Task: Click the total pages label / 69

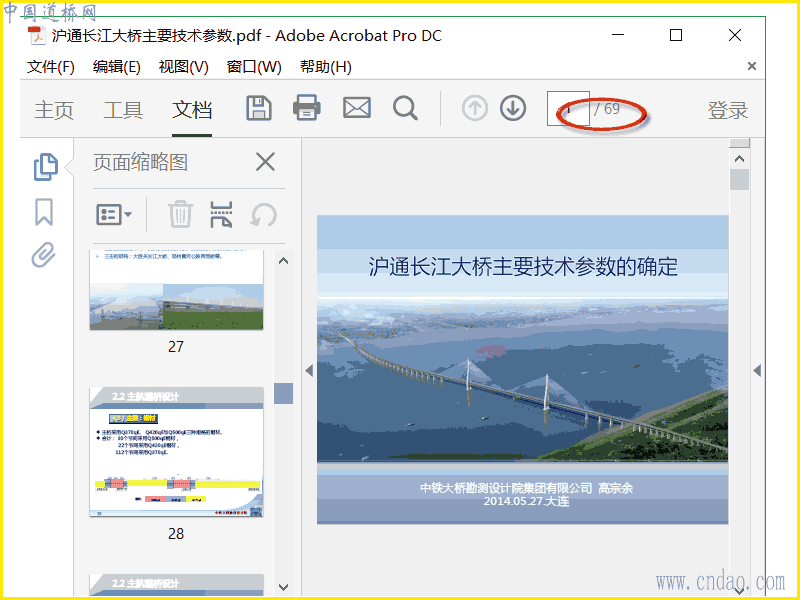Action: (x=607, y=109)
